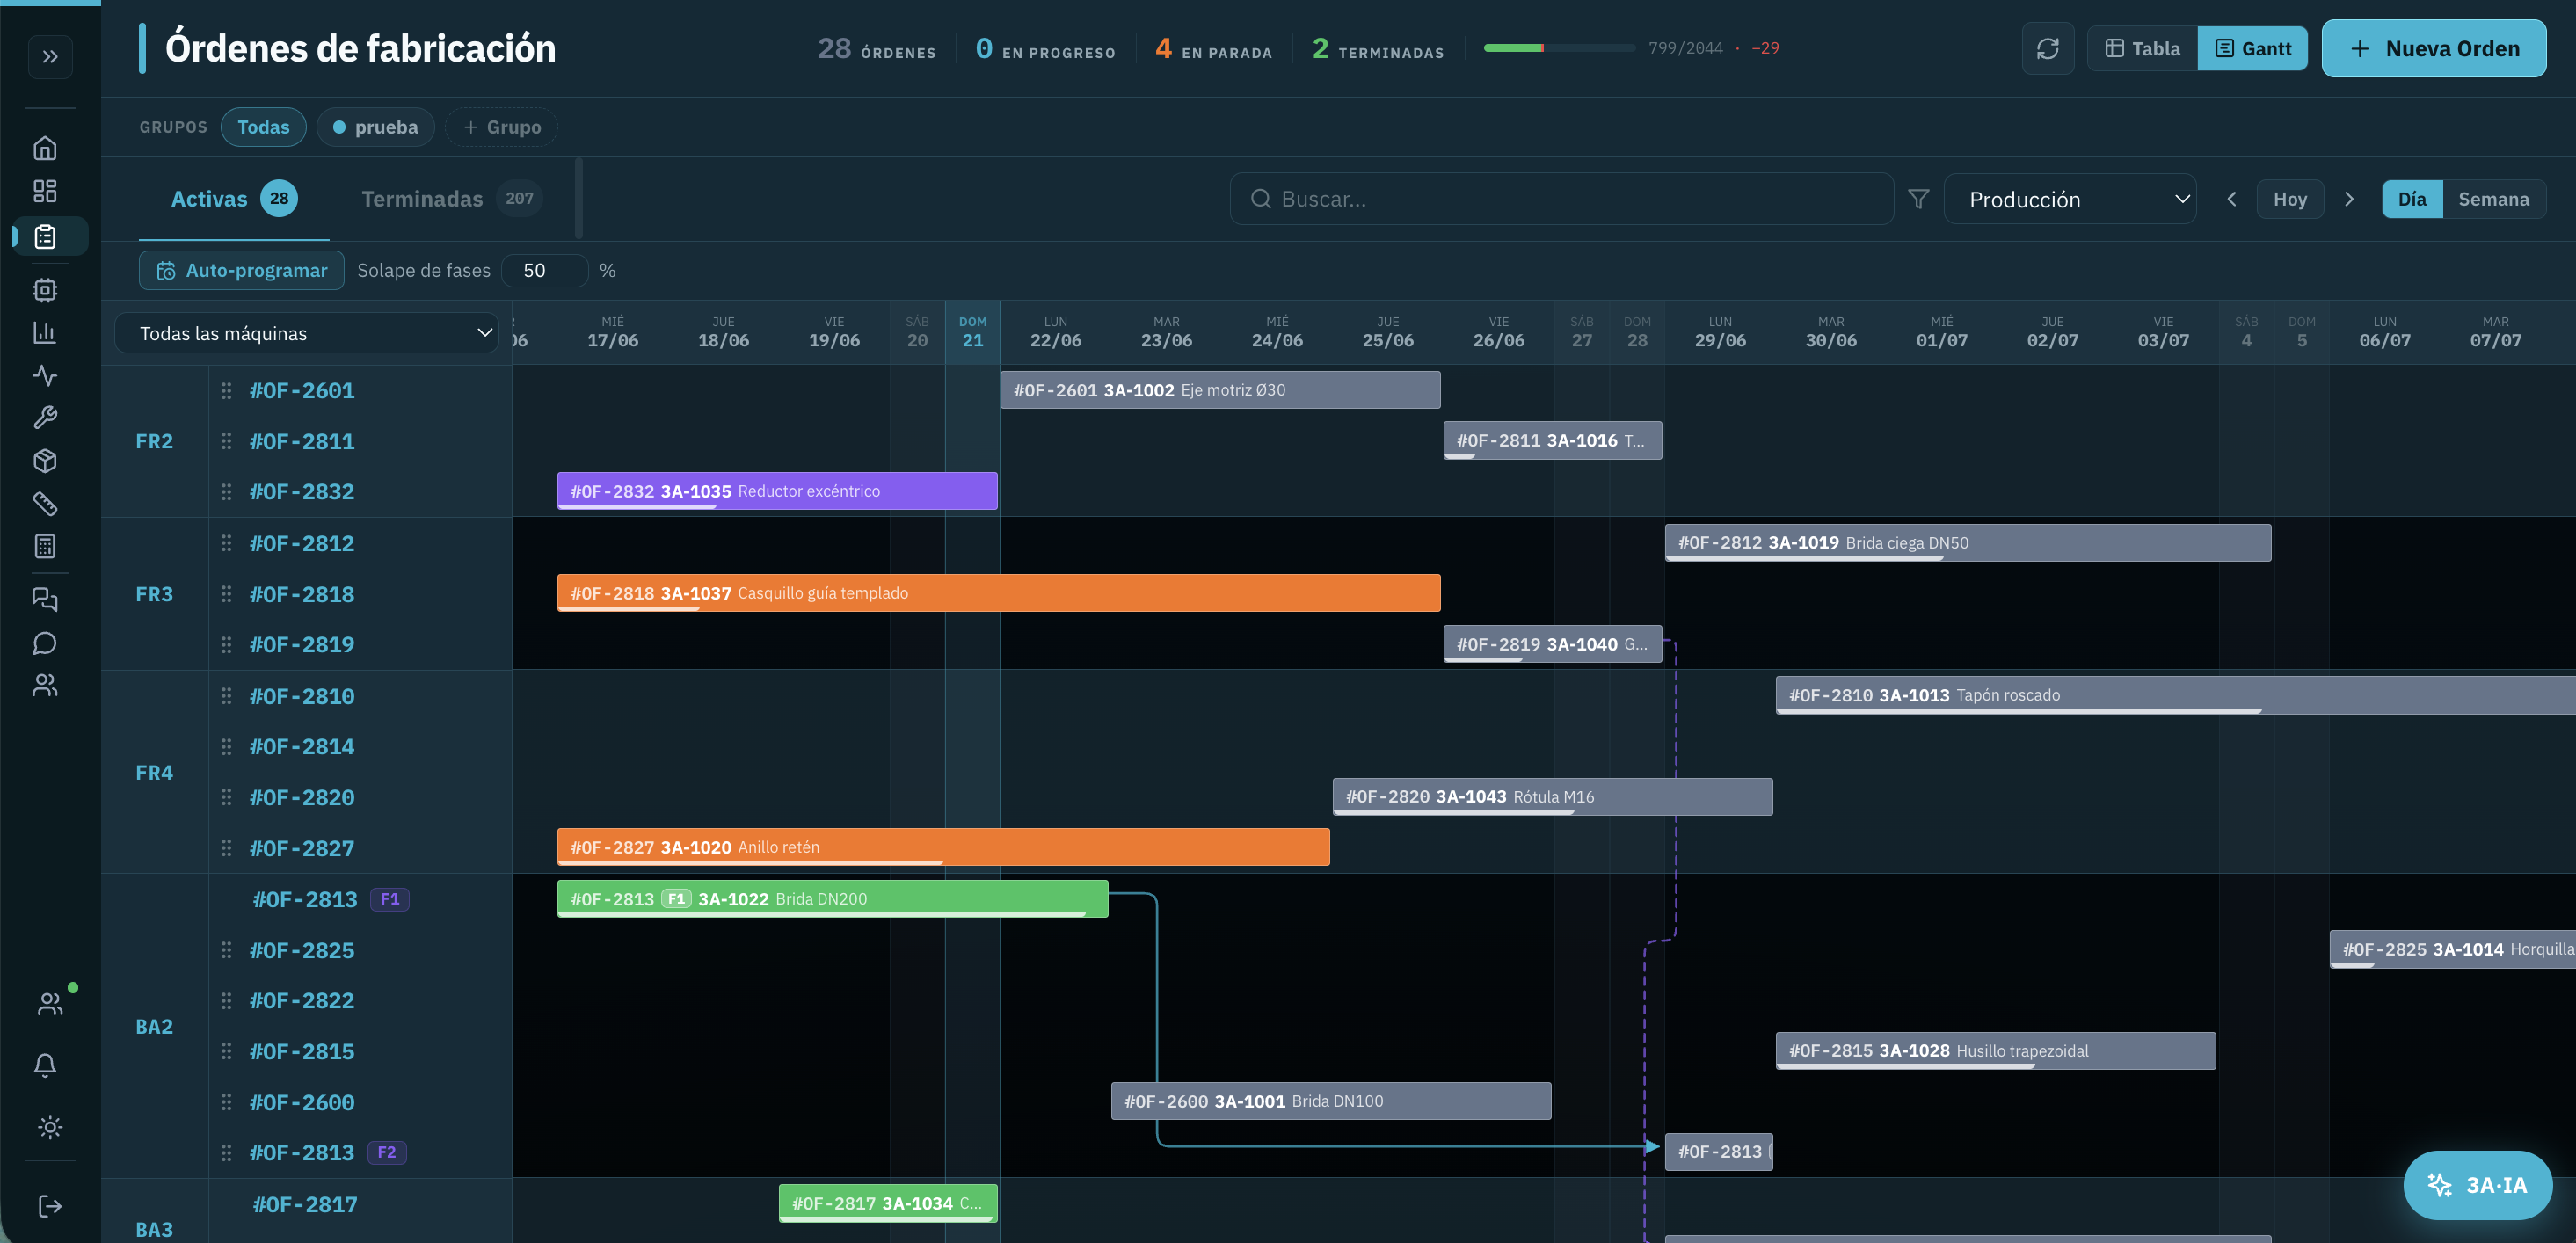2576x1243 pixels.
Task: Open the dashboard grid icon in sidebar
Action: (x=45, y=191)
